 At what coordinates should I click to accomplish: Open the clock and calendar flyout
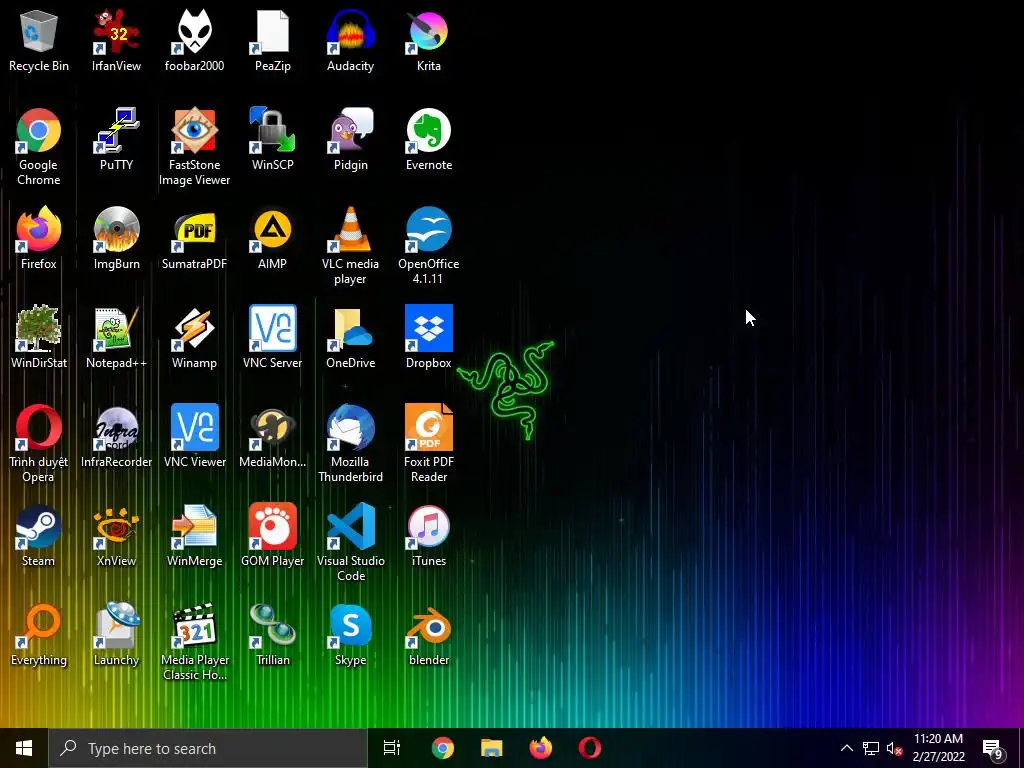click(938, 748)
